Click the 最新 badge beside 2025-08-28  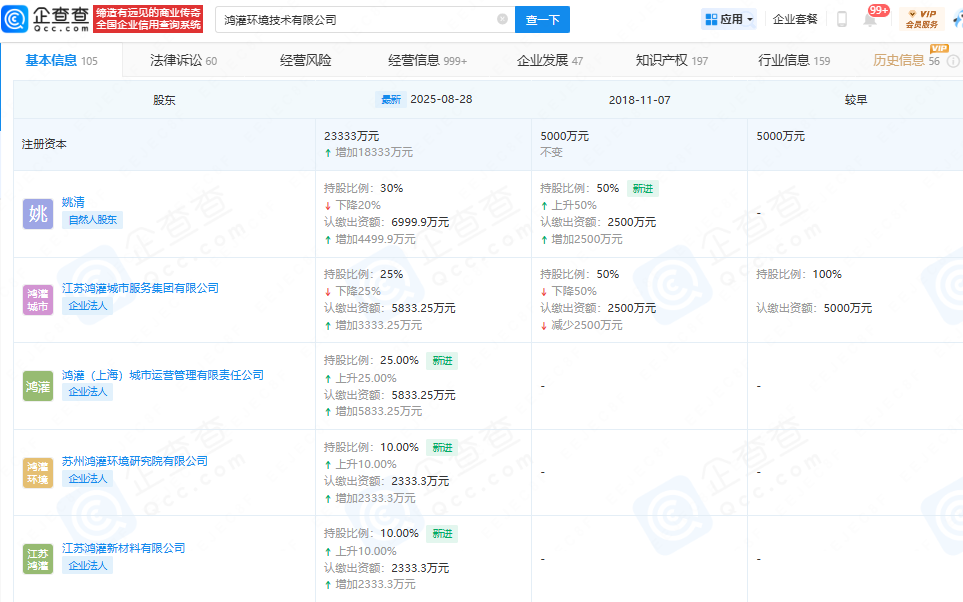[x=391, y=100]
